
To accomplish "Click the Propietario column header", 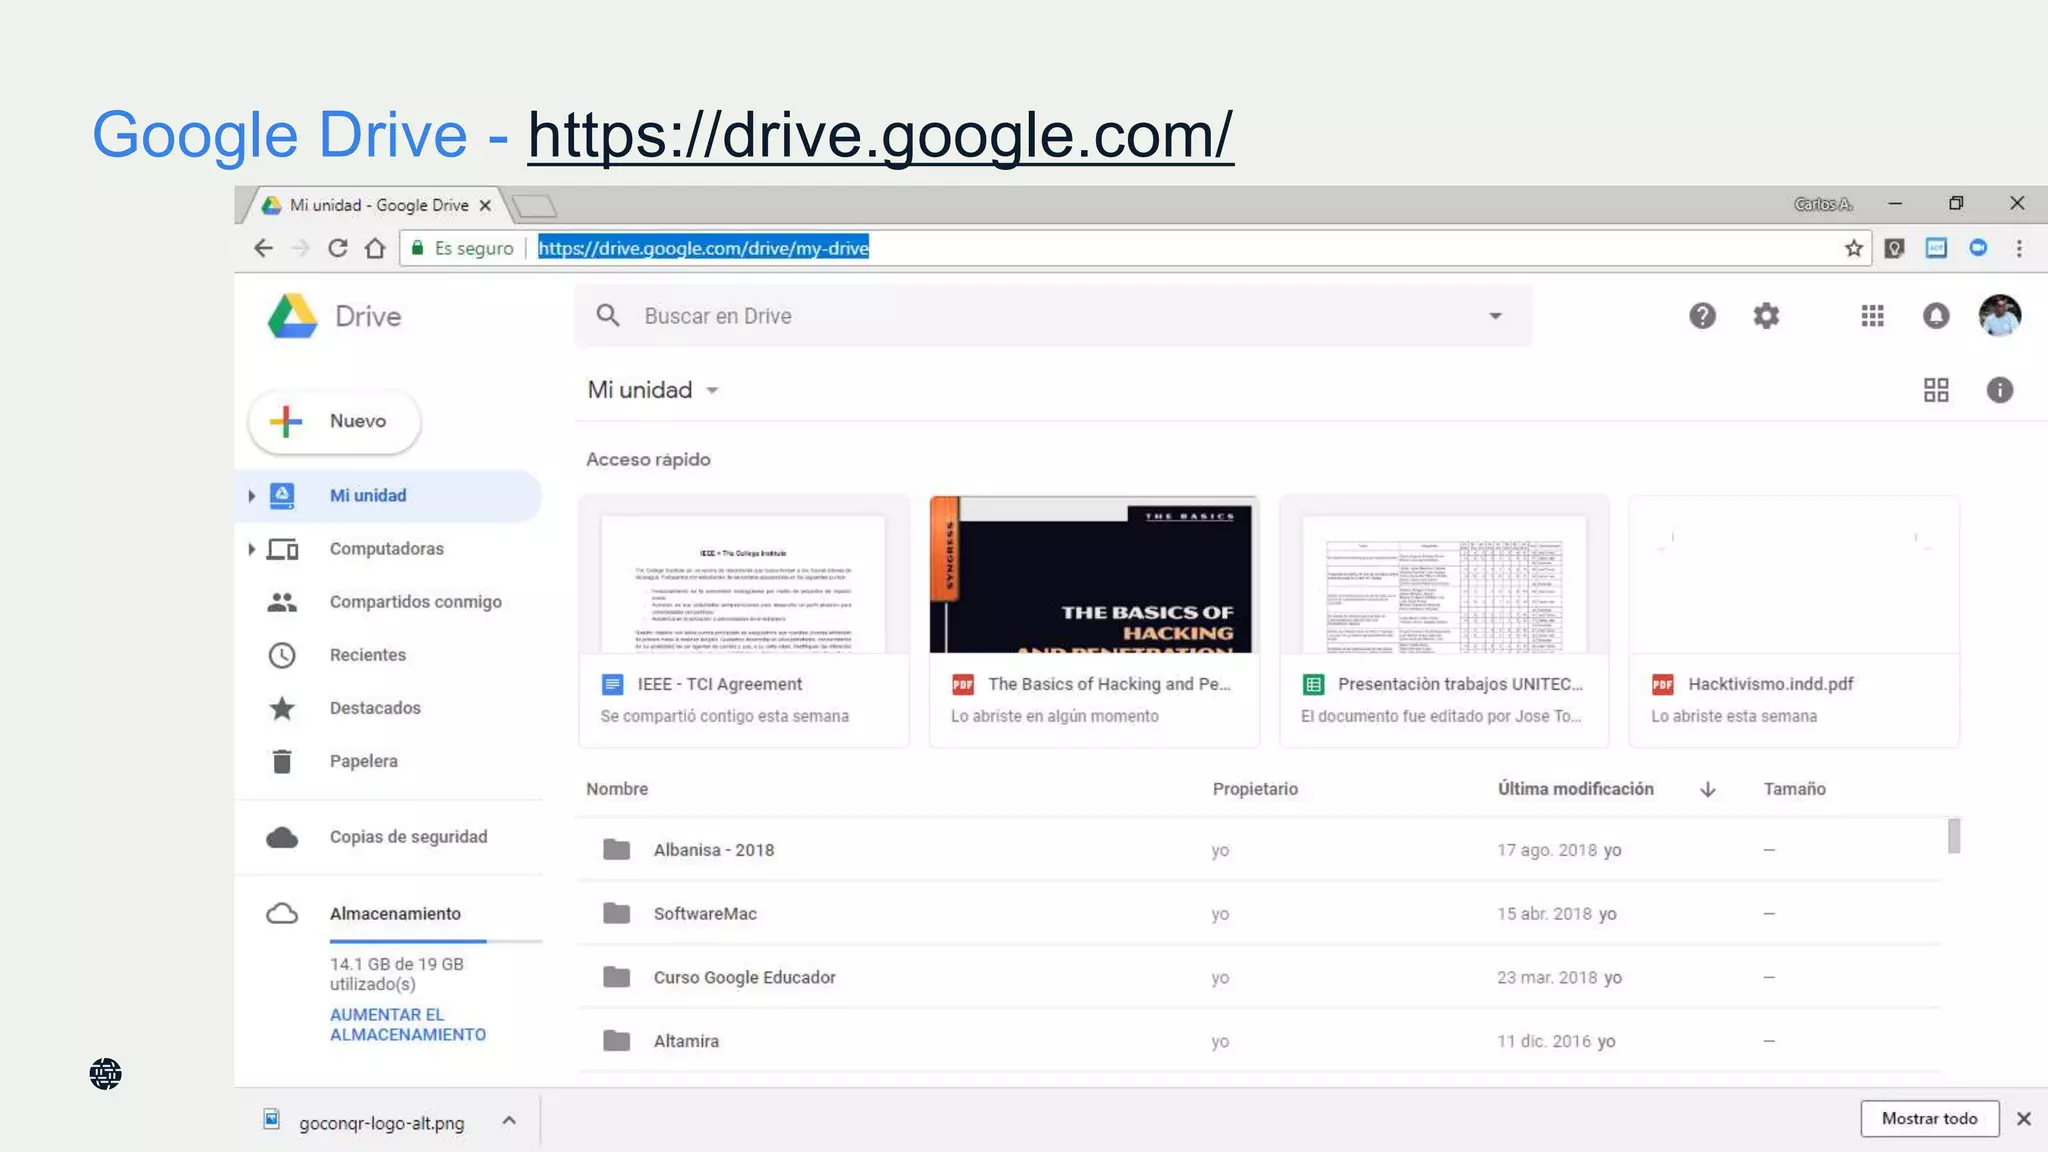I will coord(1255,789).
